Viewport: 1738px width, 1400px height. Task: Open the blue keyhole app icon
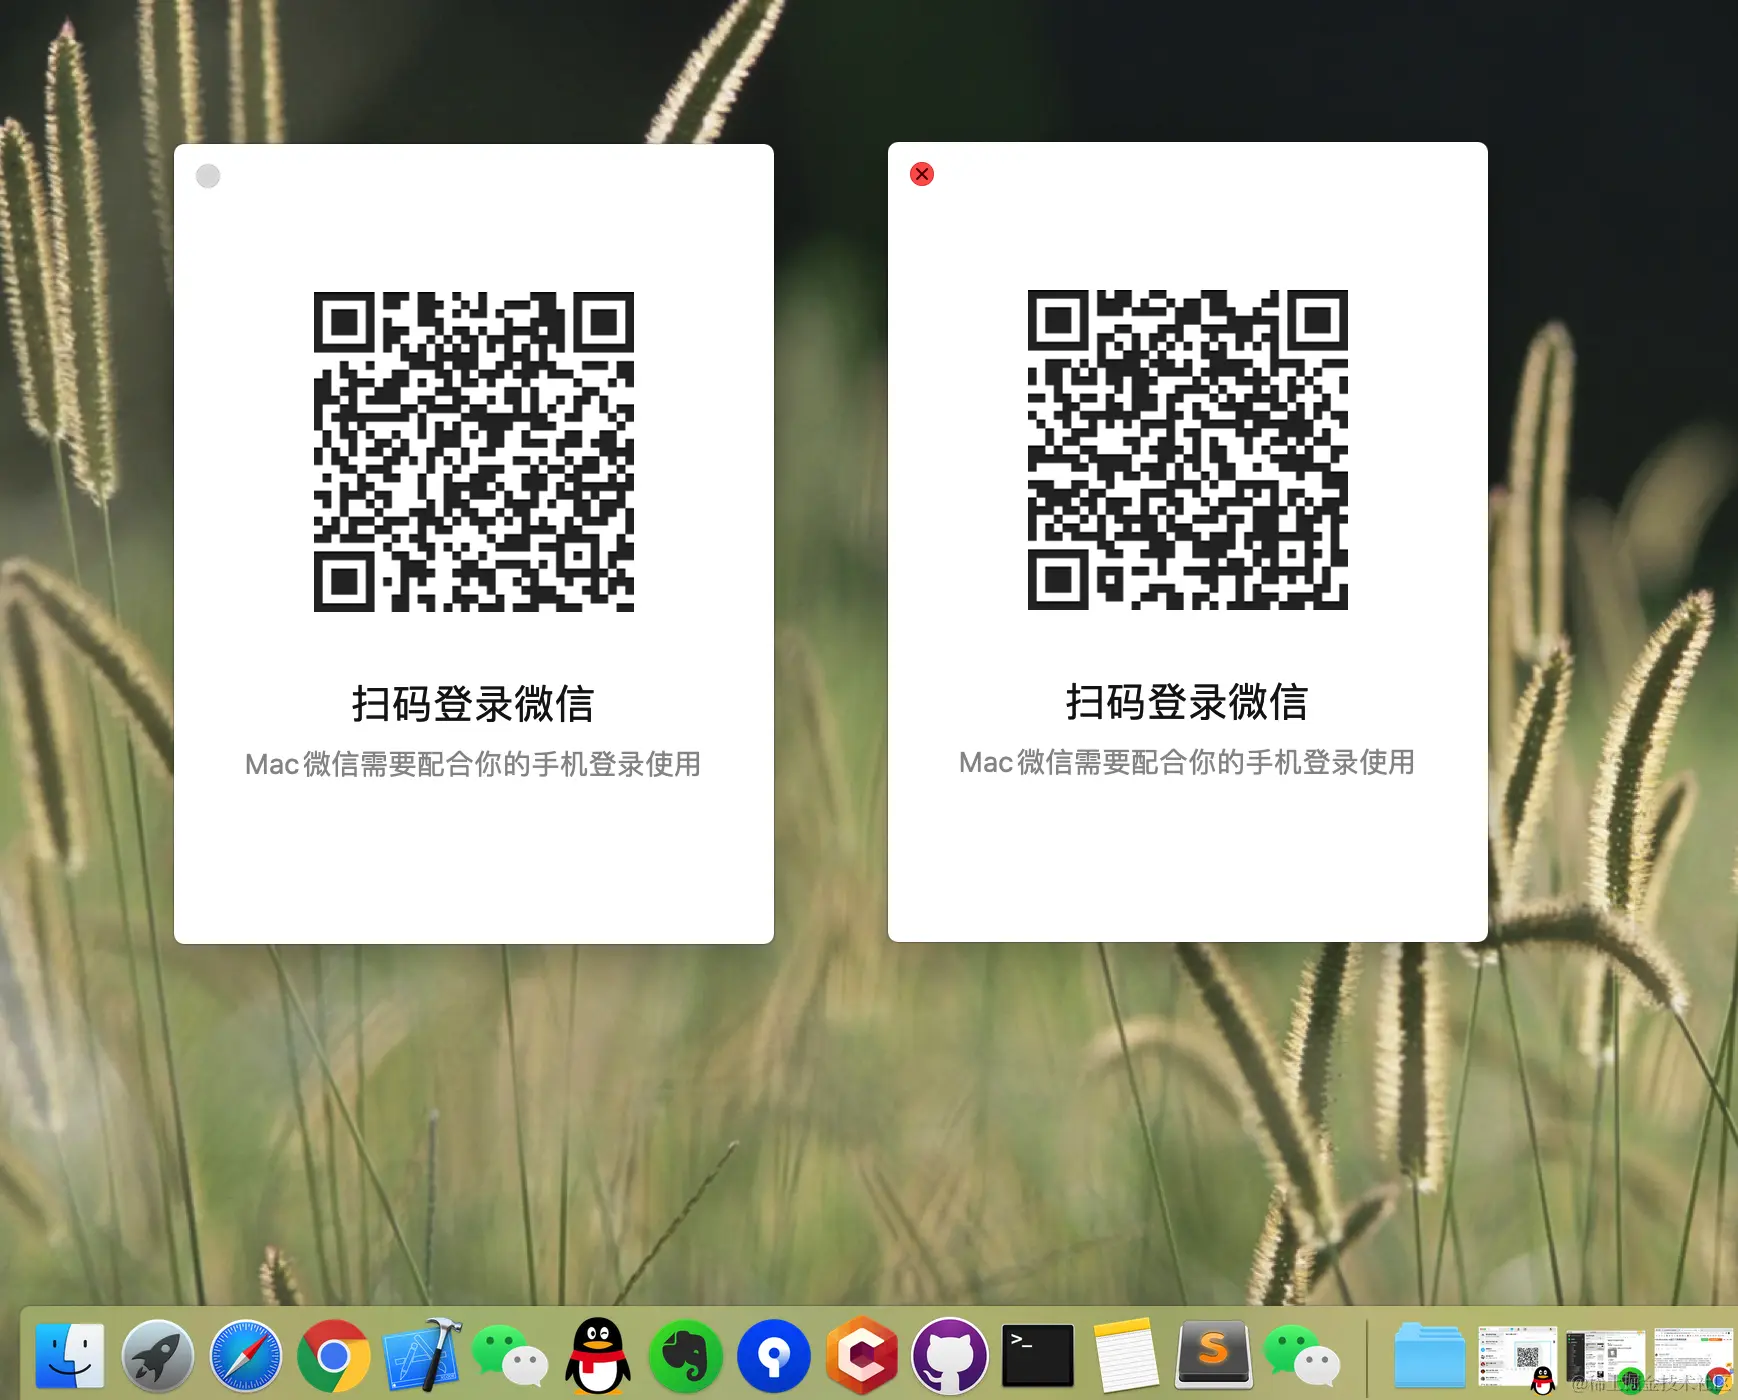pyautogui.click(x=774, y=1356)
